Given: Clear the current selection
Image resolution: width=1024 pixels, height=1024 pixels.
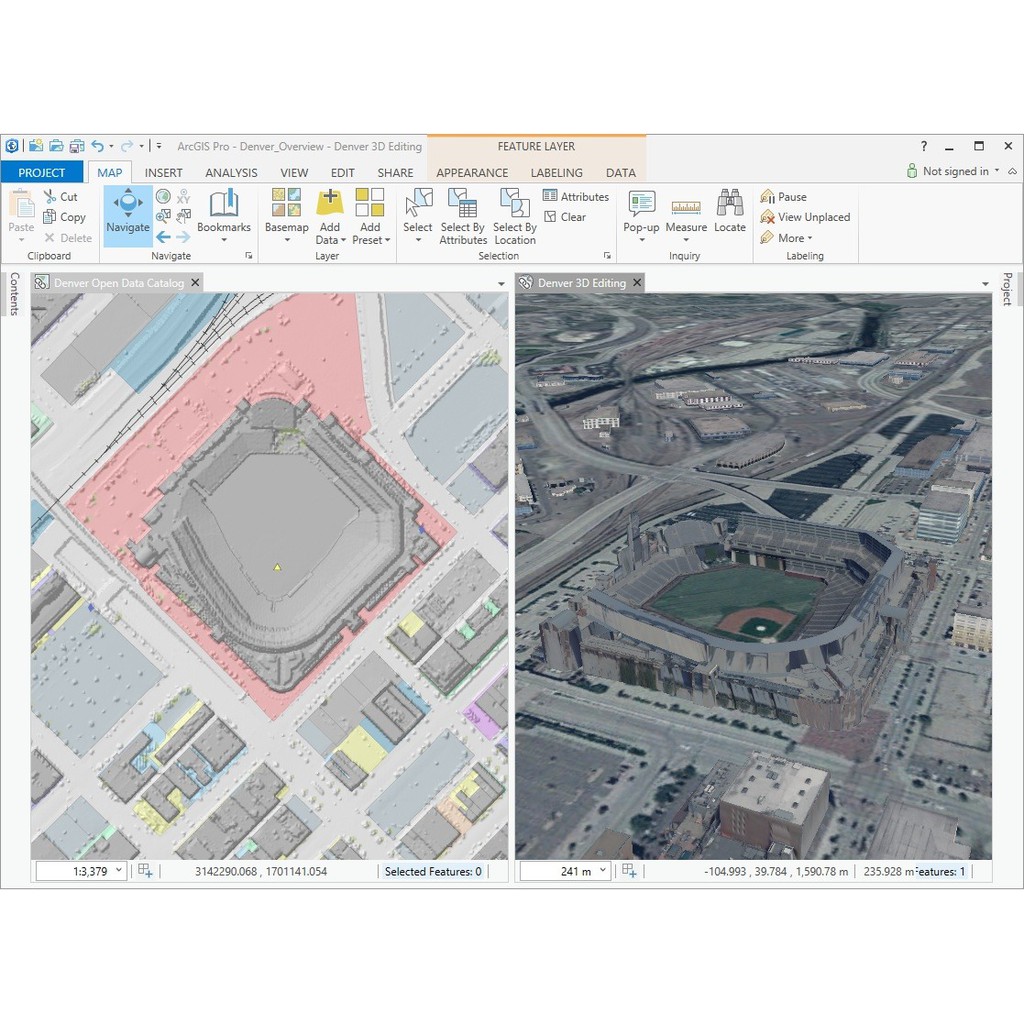Looking at the screenshot, I should pos(565,217).
